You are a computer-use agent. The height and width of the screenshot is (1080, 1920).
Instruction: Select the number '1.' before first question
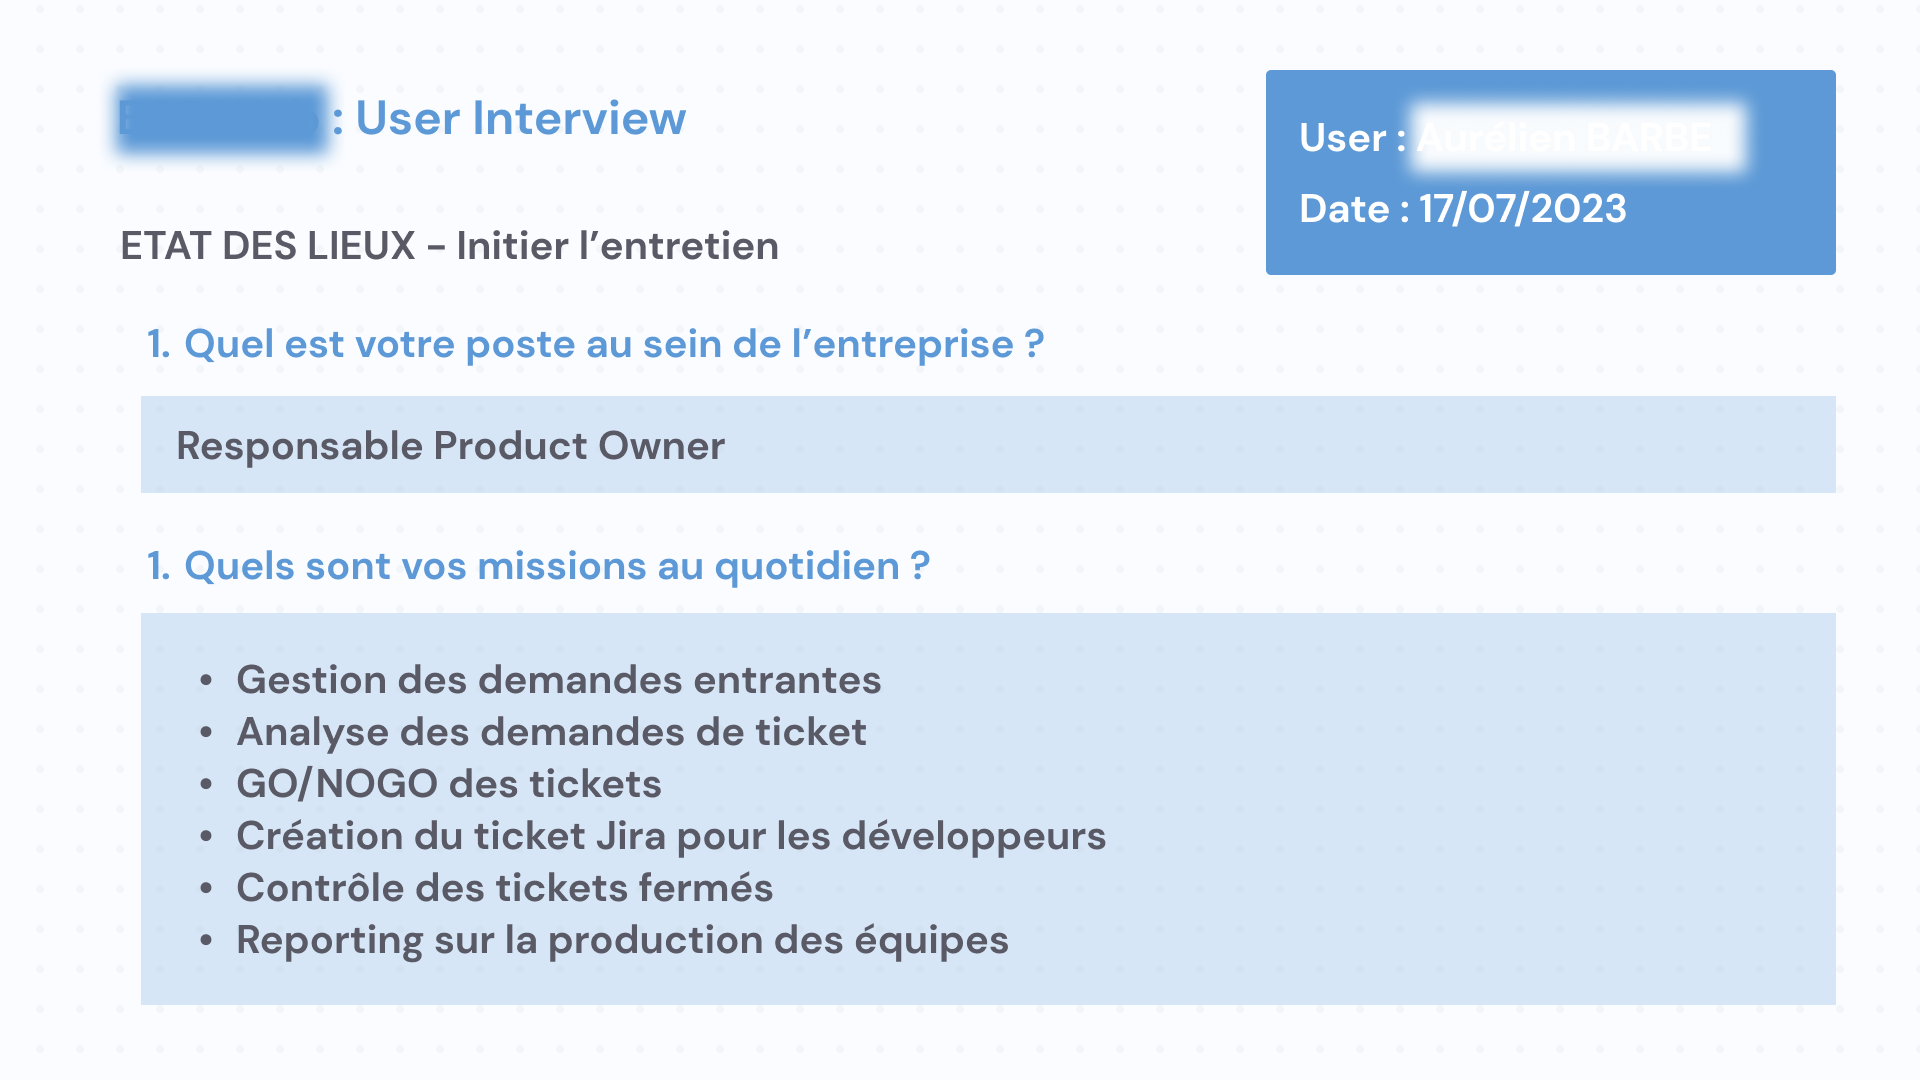(x=159, y=344)
